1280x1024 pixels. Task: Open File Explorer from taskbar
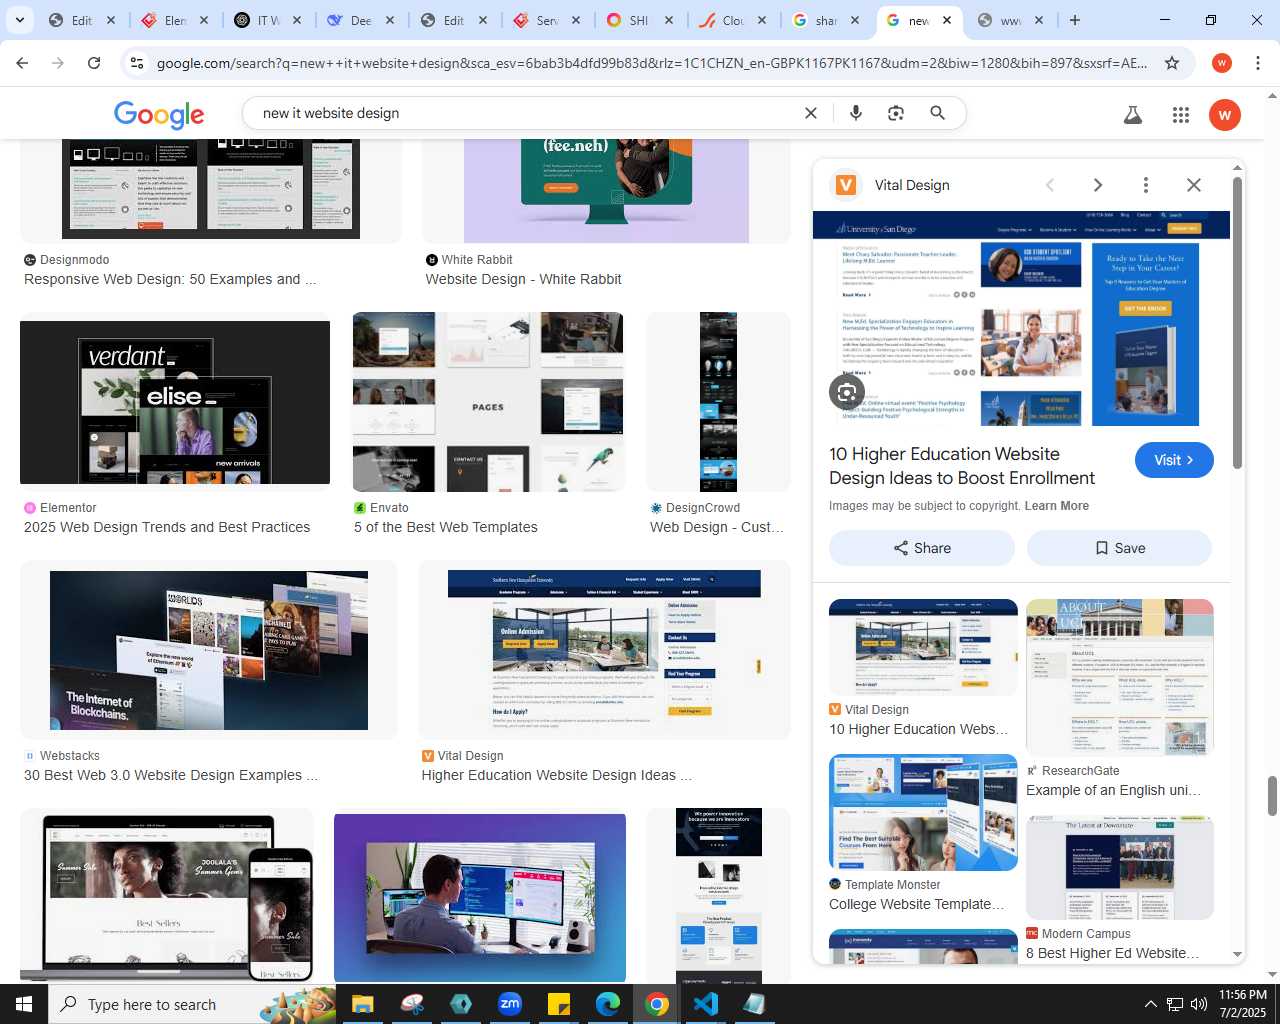(362, 1004)
